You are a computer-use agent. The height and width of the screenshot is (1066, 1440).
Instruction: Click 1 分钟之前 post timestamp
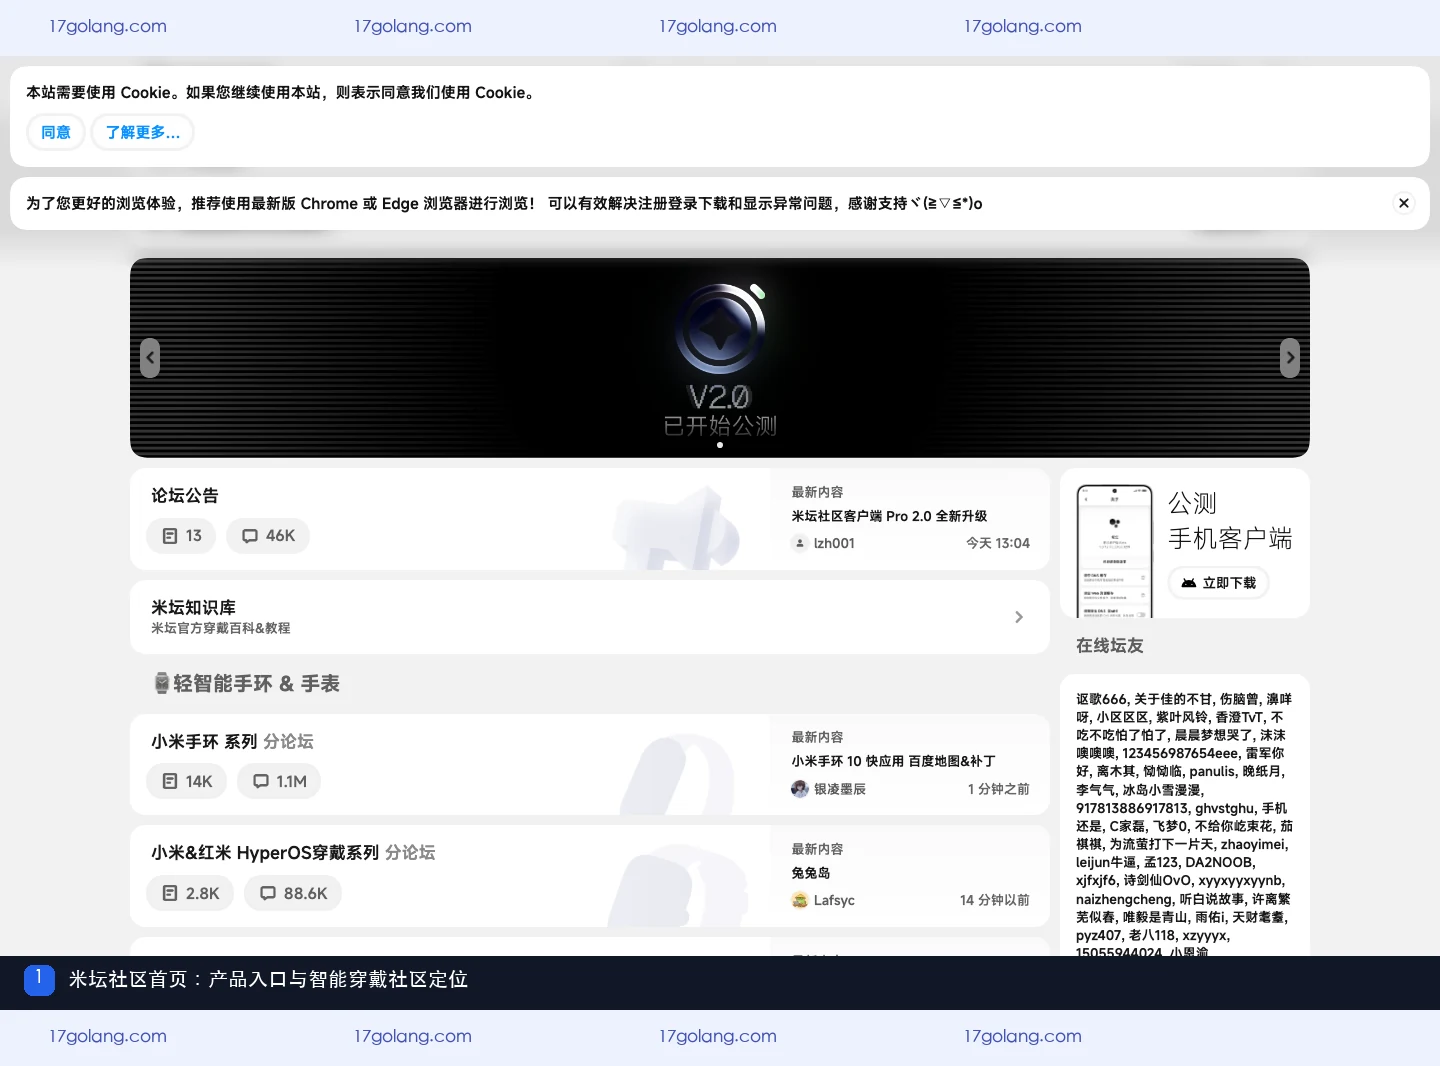click(999, 789)
